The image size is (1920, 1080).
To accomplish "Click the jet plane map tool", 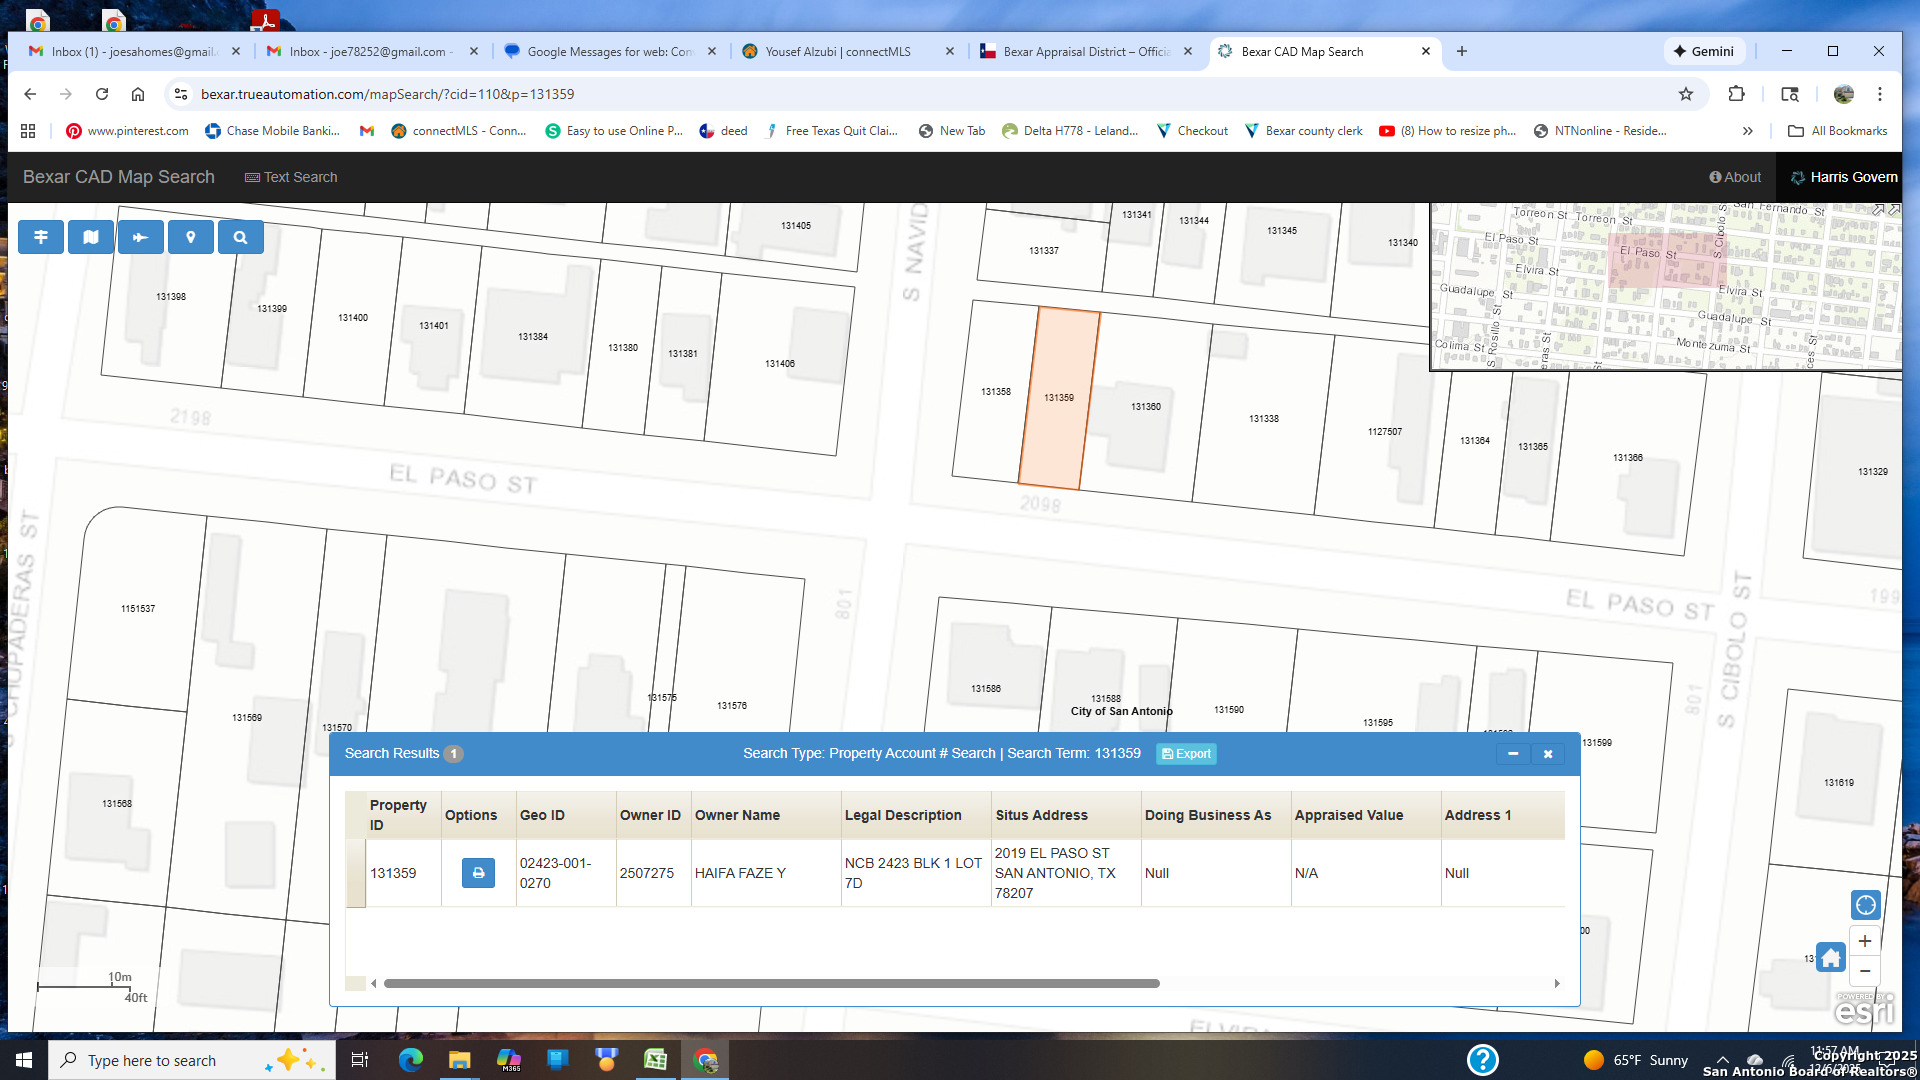I will click(141, 237).
